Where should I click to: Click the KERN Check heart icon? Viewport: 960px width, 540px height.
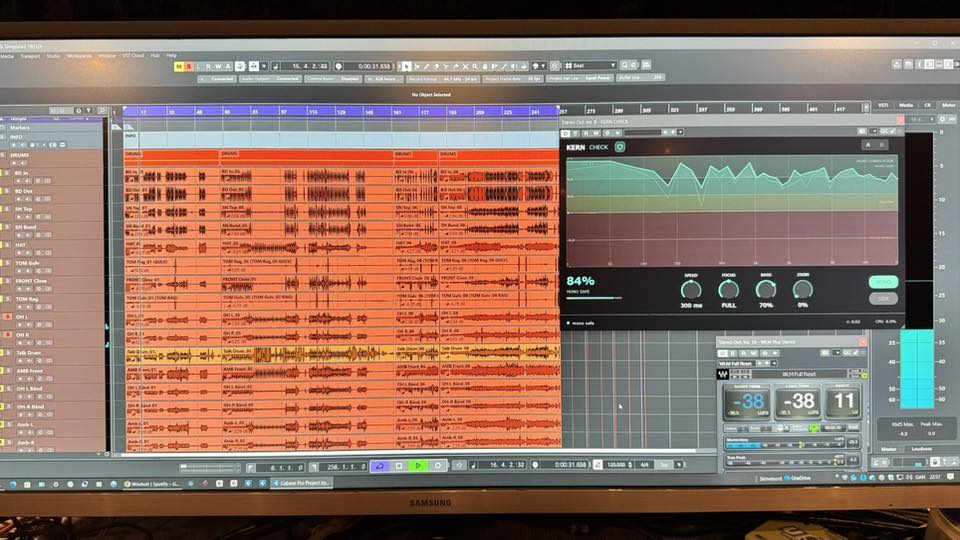click(620, 147)
